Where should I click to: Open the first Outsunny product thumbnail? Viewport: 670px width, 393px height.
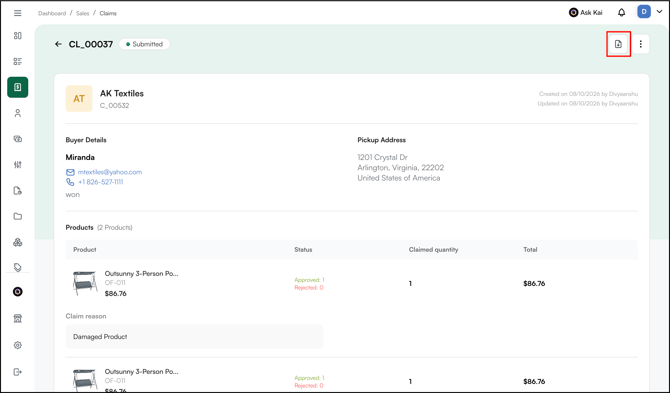click(85, 283)
